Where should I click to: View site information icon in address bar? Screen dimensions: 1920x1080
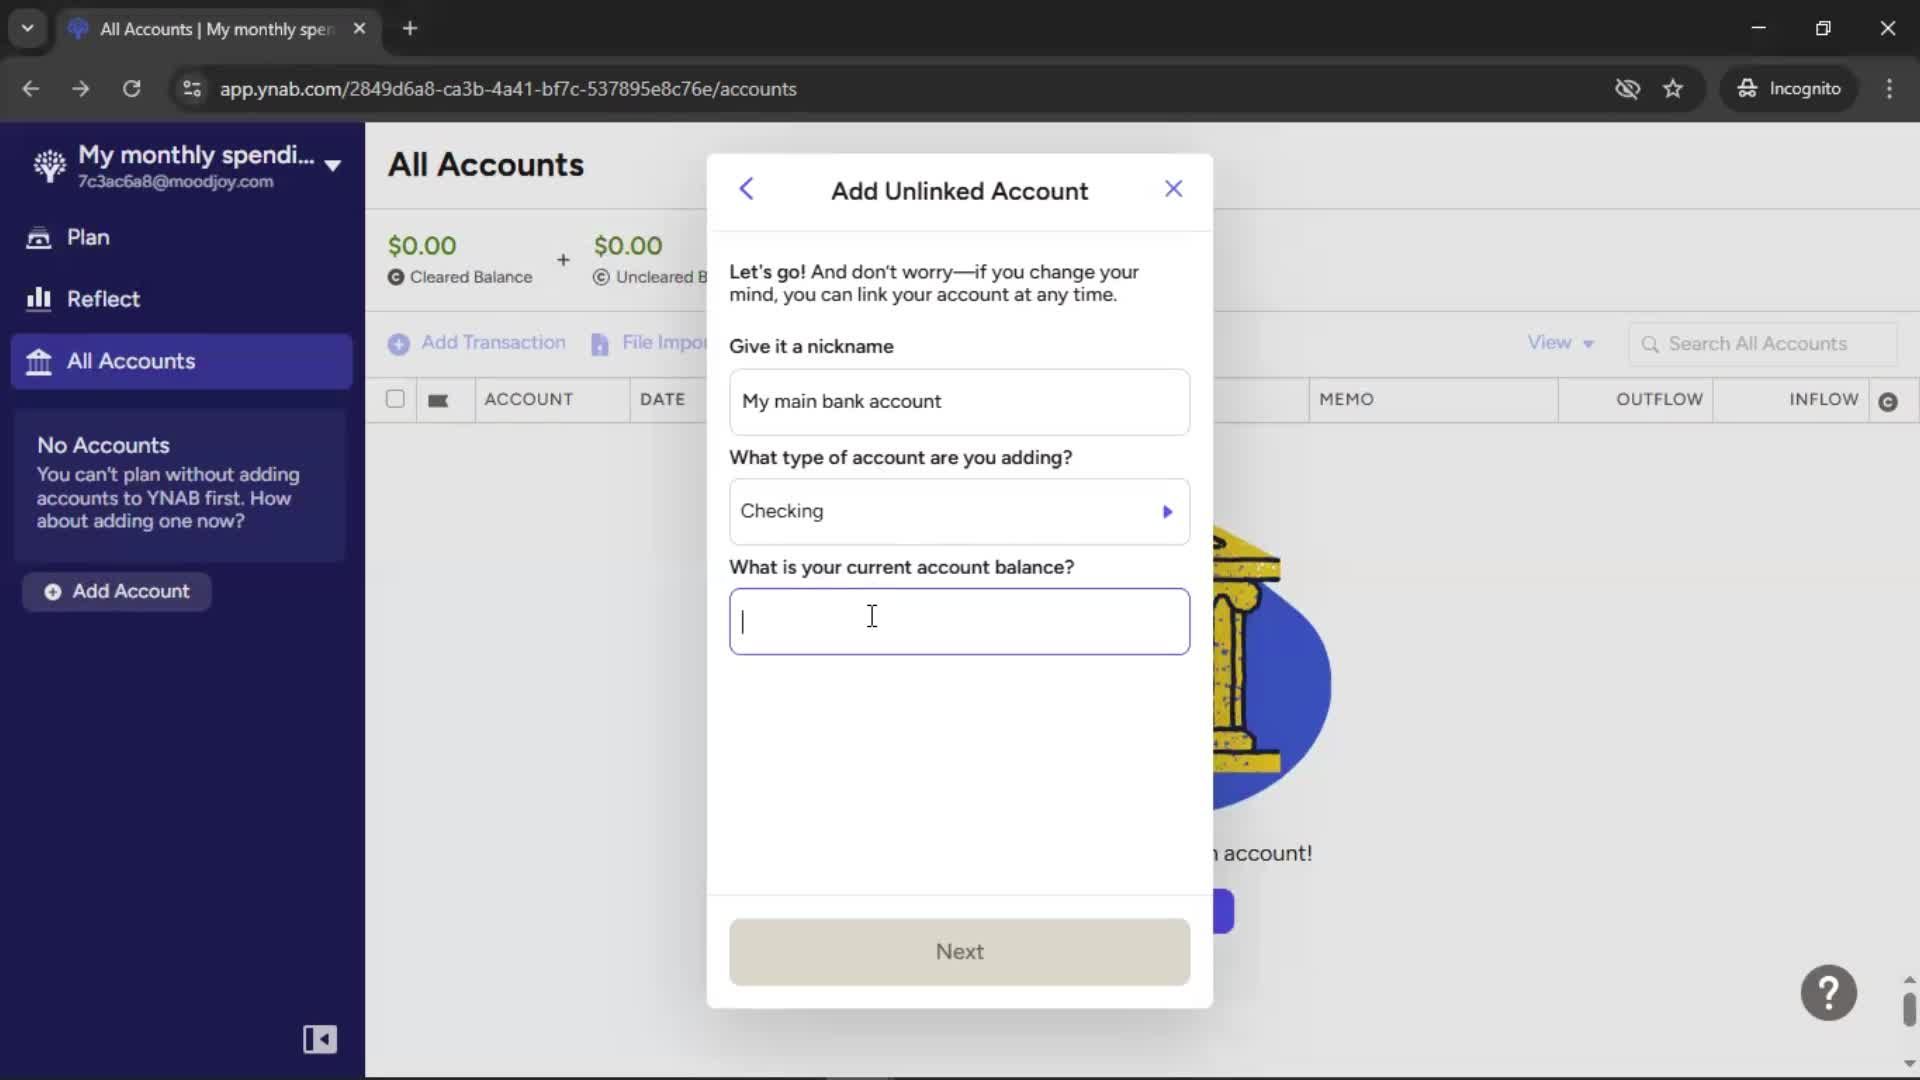(x=191, y=88)
